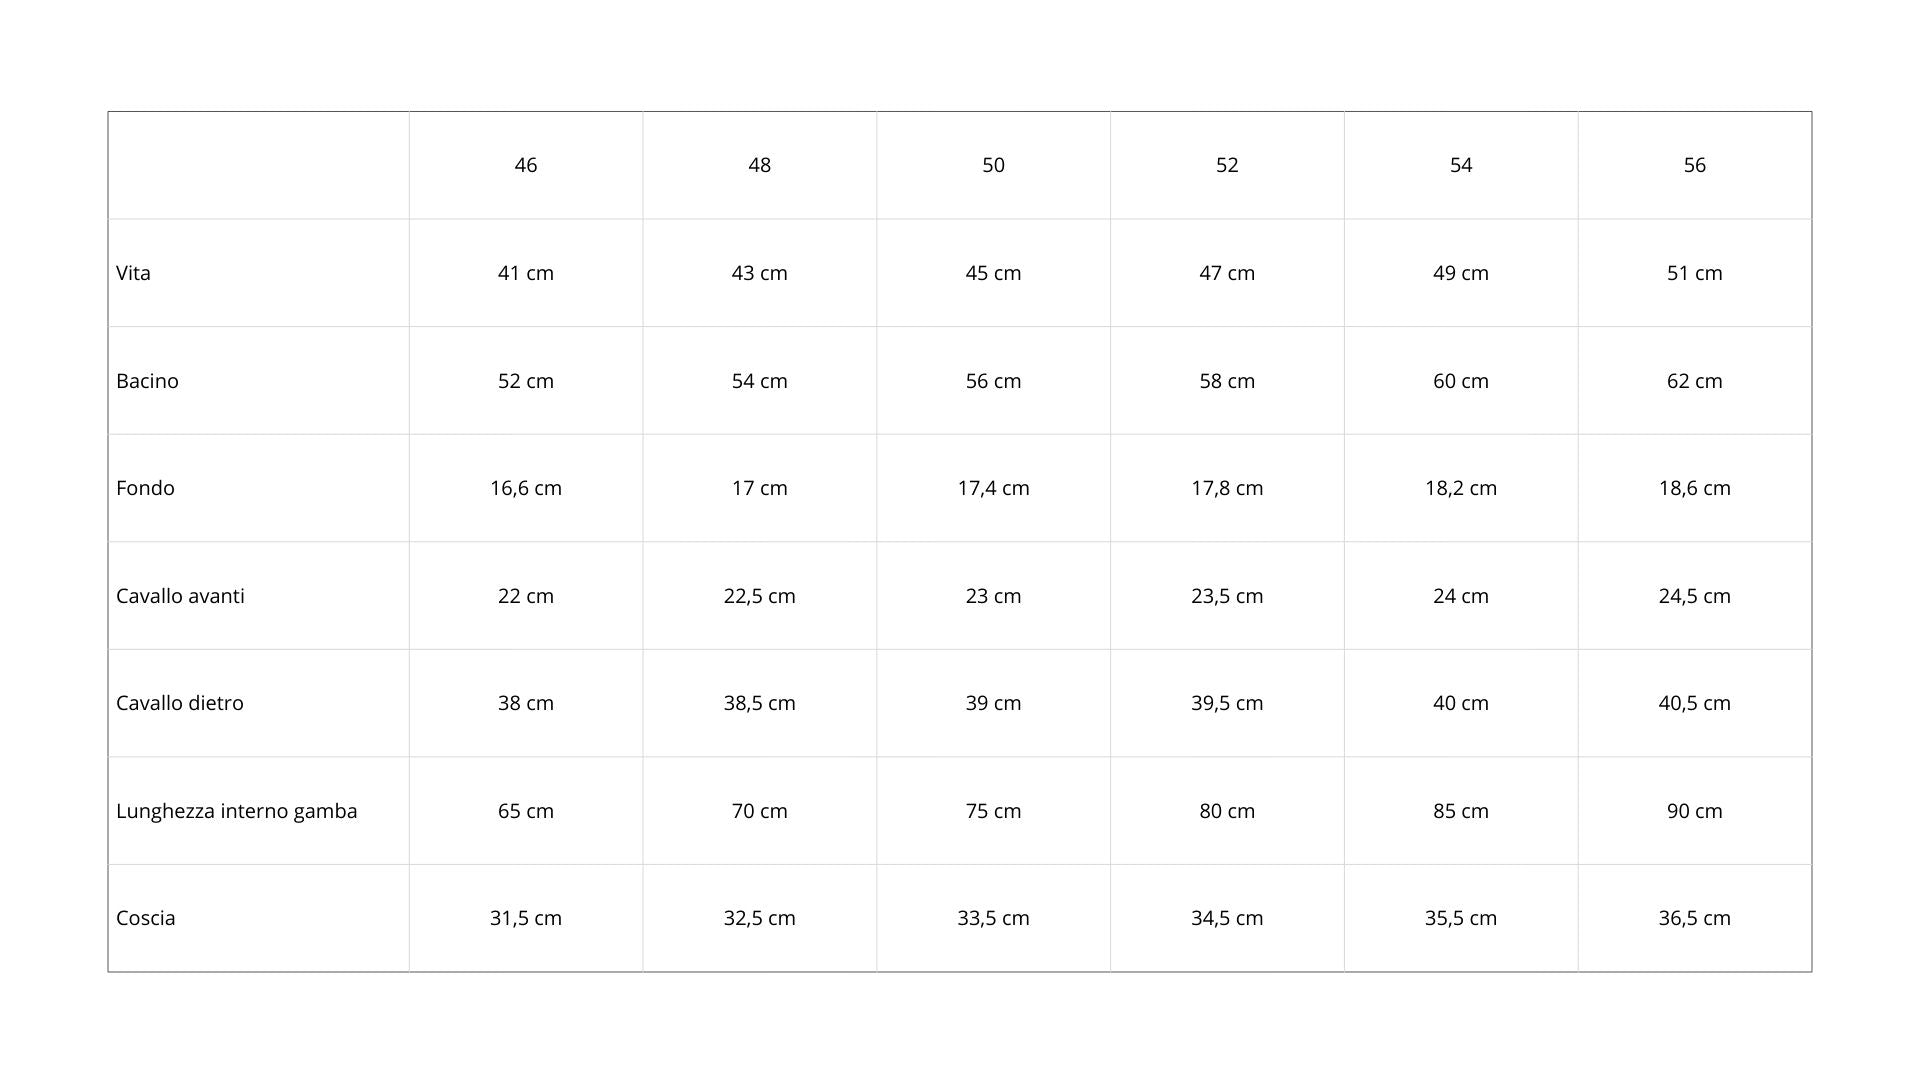1920x1080 pixels.
Task: Select the size 52 column header
Action: click(x=1227, y=165)
